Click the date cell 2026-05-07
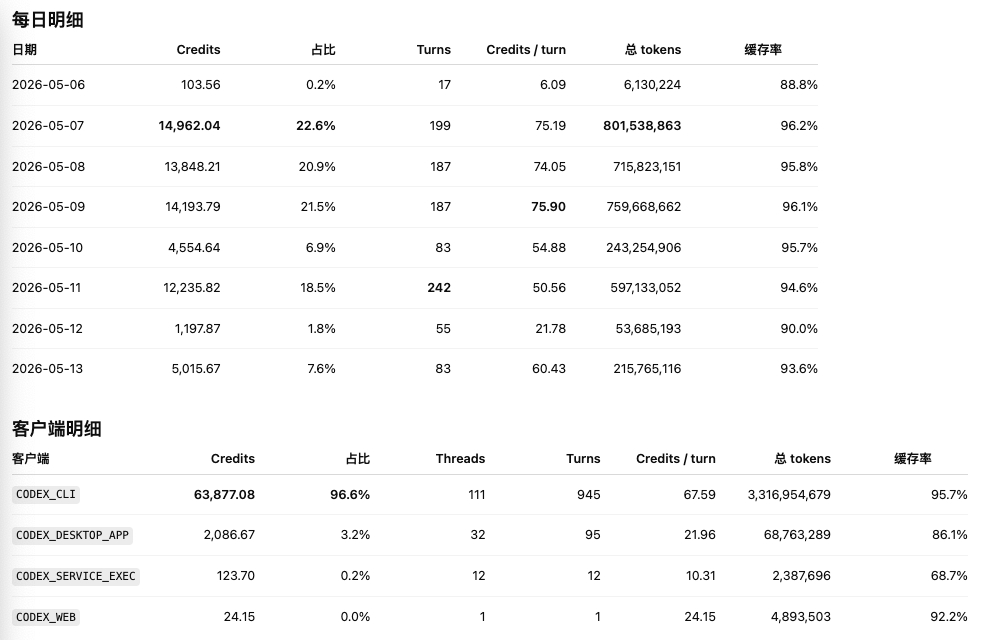Image resolution: width=996 pixels, height=640 pixels. click(x=48, y=126)
